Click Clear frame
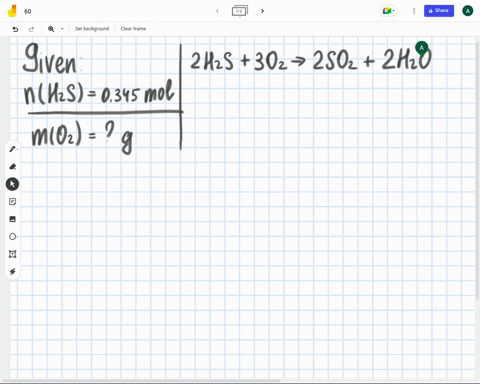 point(133,29)
